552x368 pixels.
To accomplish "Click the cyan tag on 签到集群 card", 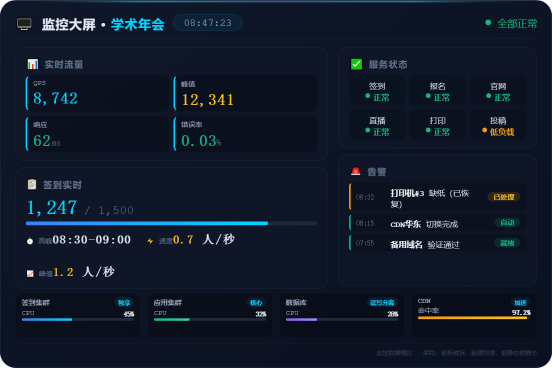I will point(124,302).
